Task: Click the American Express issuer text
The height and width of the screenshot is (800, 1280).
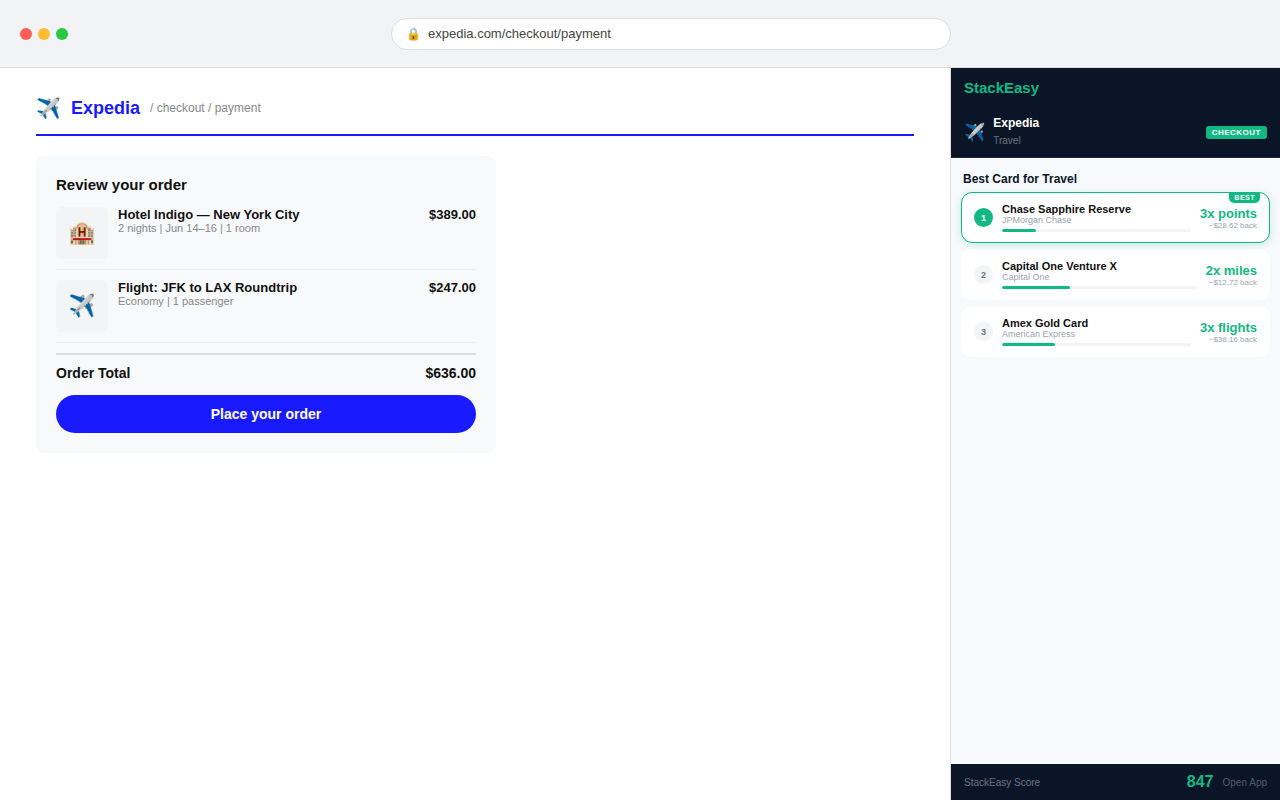Action: 1038,334
